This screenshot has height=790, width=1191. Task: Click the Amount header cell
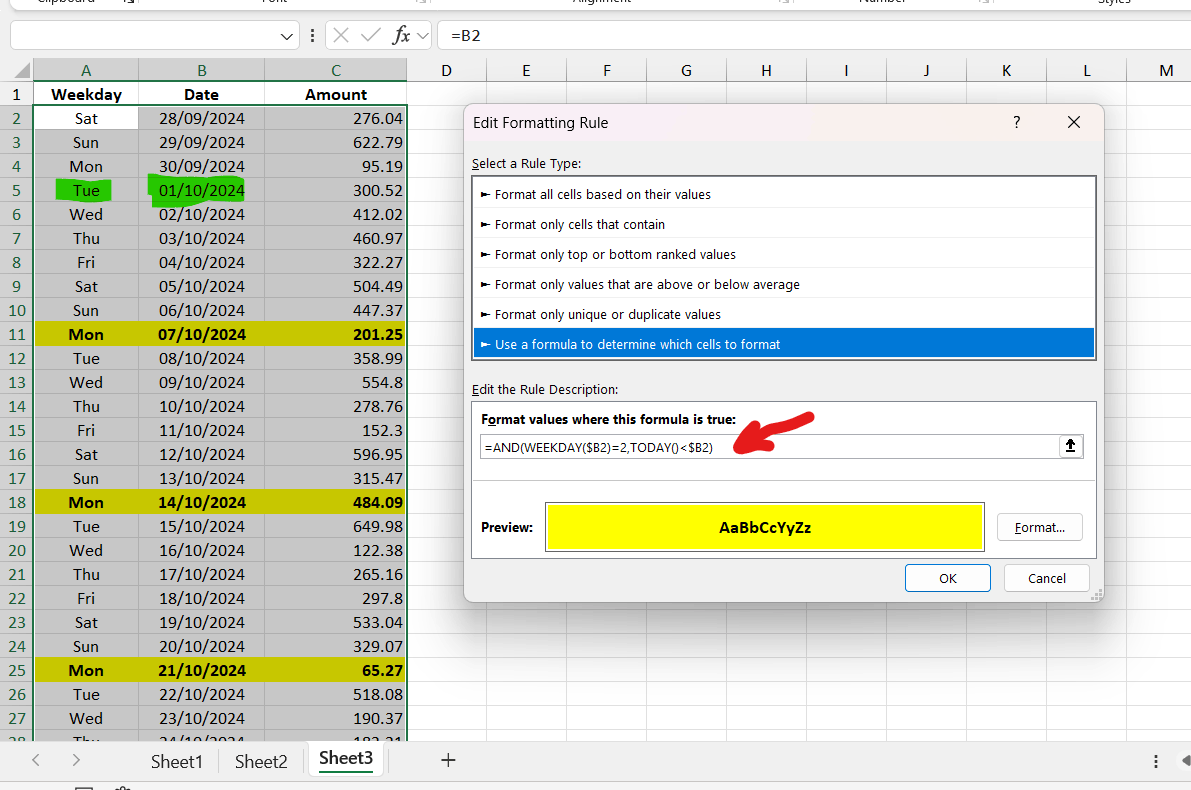click(336, 94)
